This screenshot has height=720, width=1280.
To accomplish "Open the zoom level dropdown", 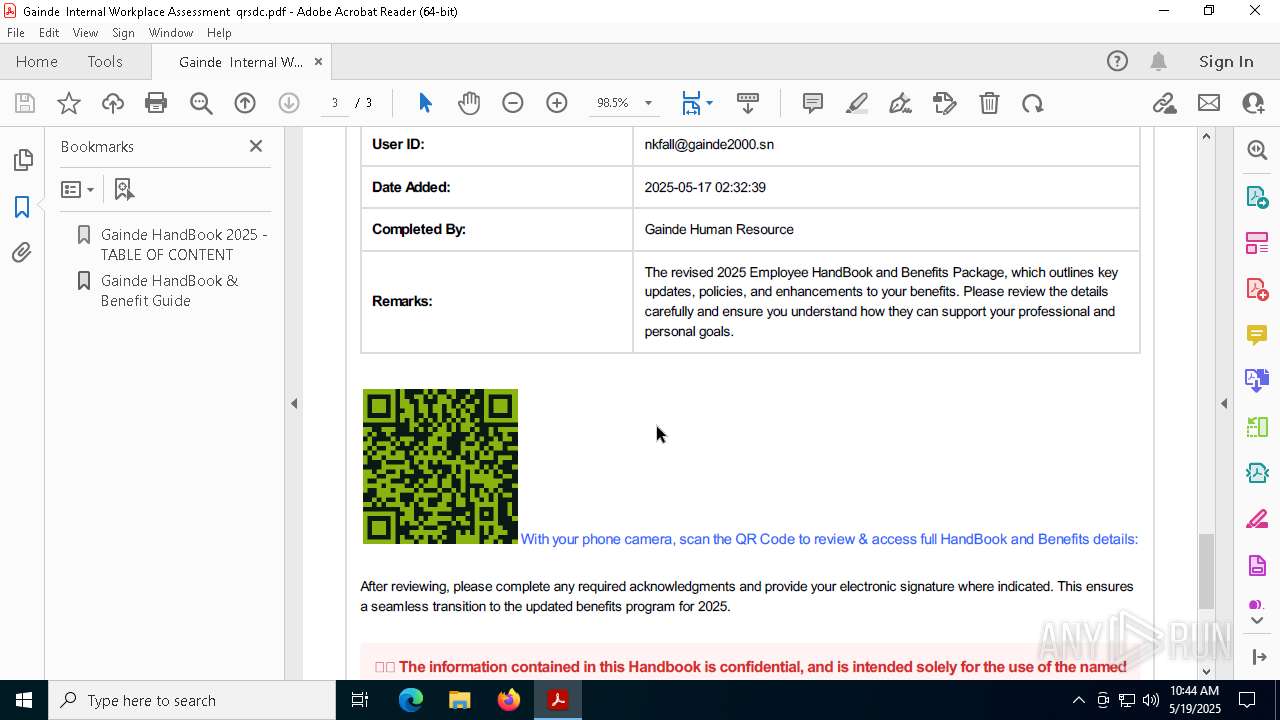I will pyautogui.click(x=648, y=103).
